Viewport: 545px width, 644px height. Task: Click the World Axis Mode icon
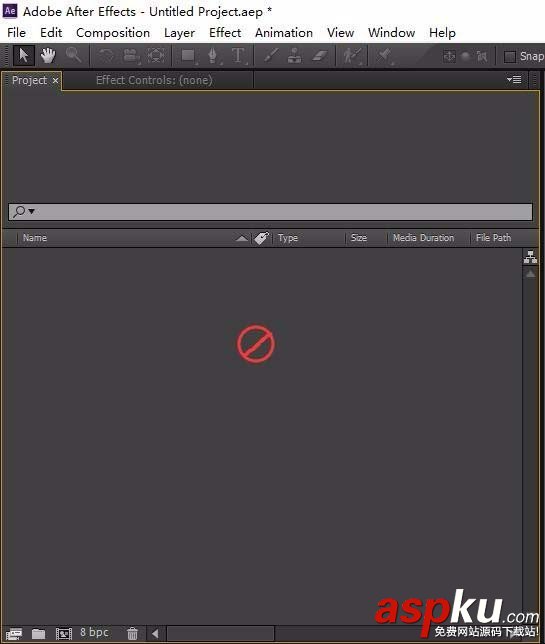(x=466, y=56)
